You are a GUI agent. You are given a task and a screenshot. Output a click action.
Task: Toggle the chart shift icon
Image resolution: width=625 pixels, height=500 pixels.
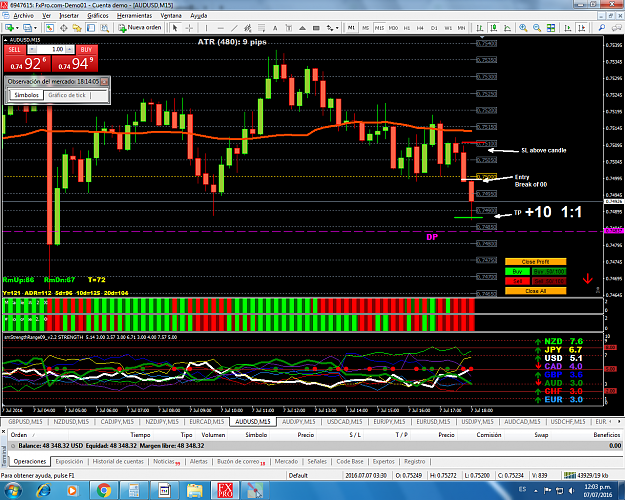[x=582, y=28]
